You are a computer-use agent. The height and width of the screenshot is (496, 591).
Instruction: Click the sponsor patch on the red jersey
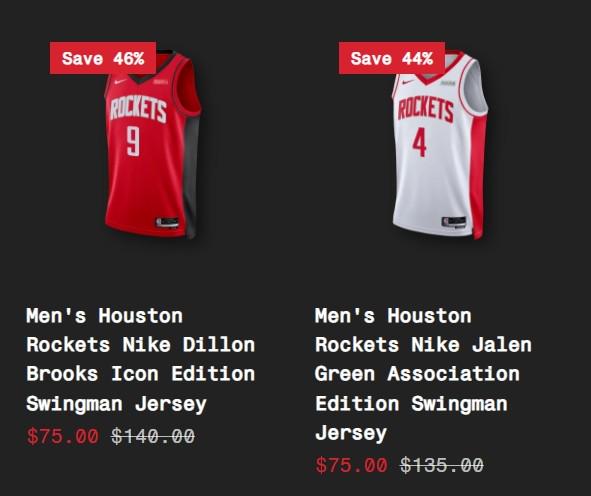[x=161, y=82]
